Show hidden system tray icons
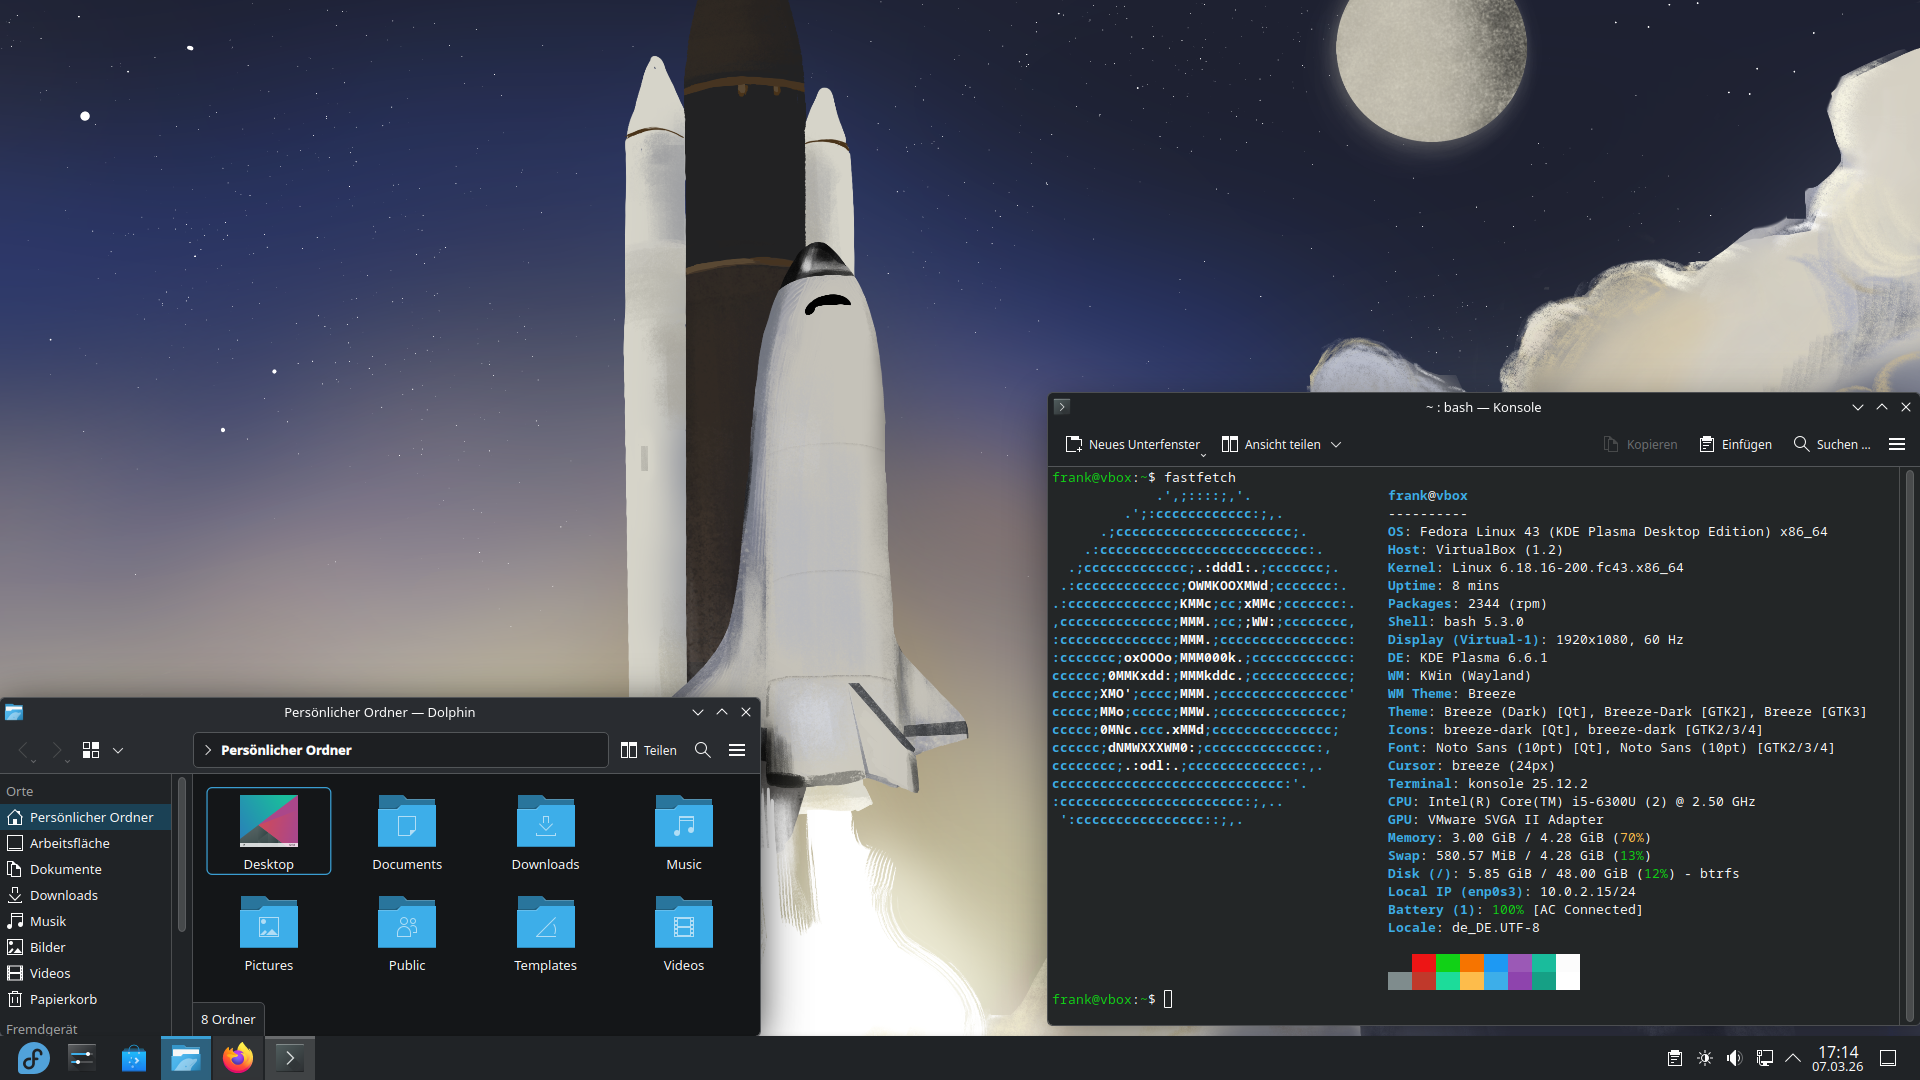1920x1080 pixels. 1793,1058
